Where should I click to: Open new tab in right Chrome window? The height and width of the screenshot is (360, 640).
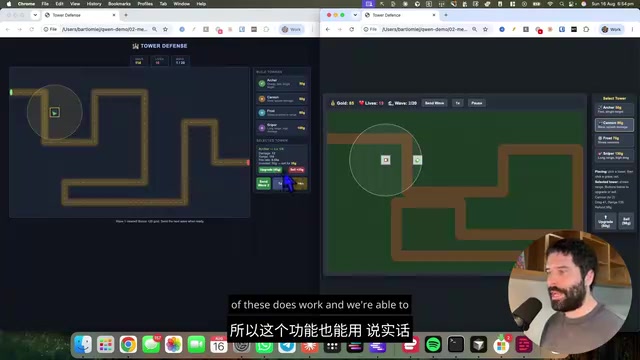click(446, 15)
